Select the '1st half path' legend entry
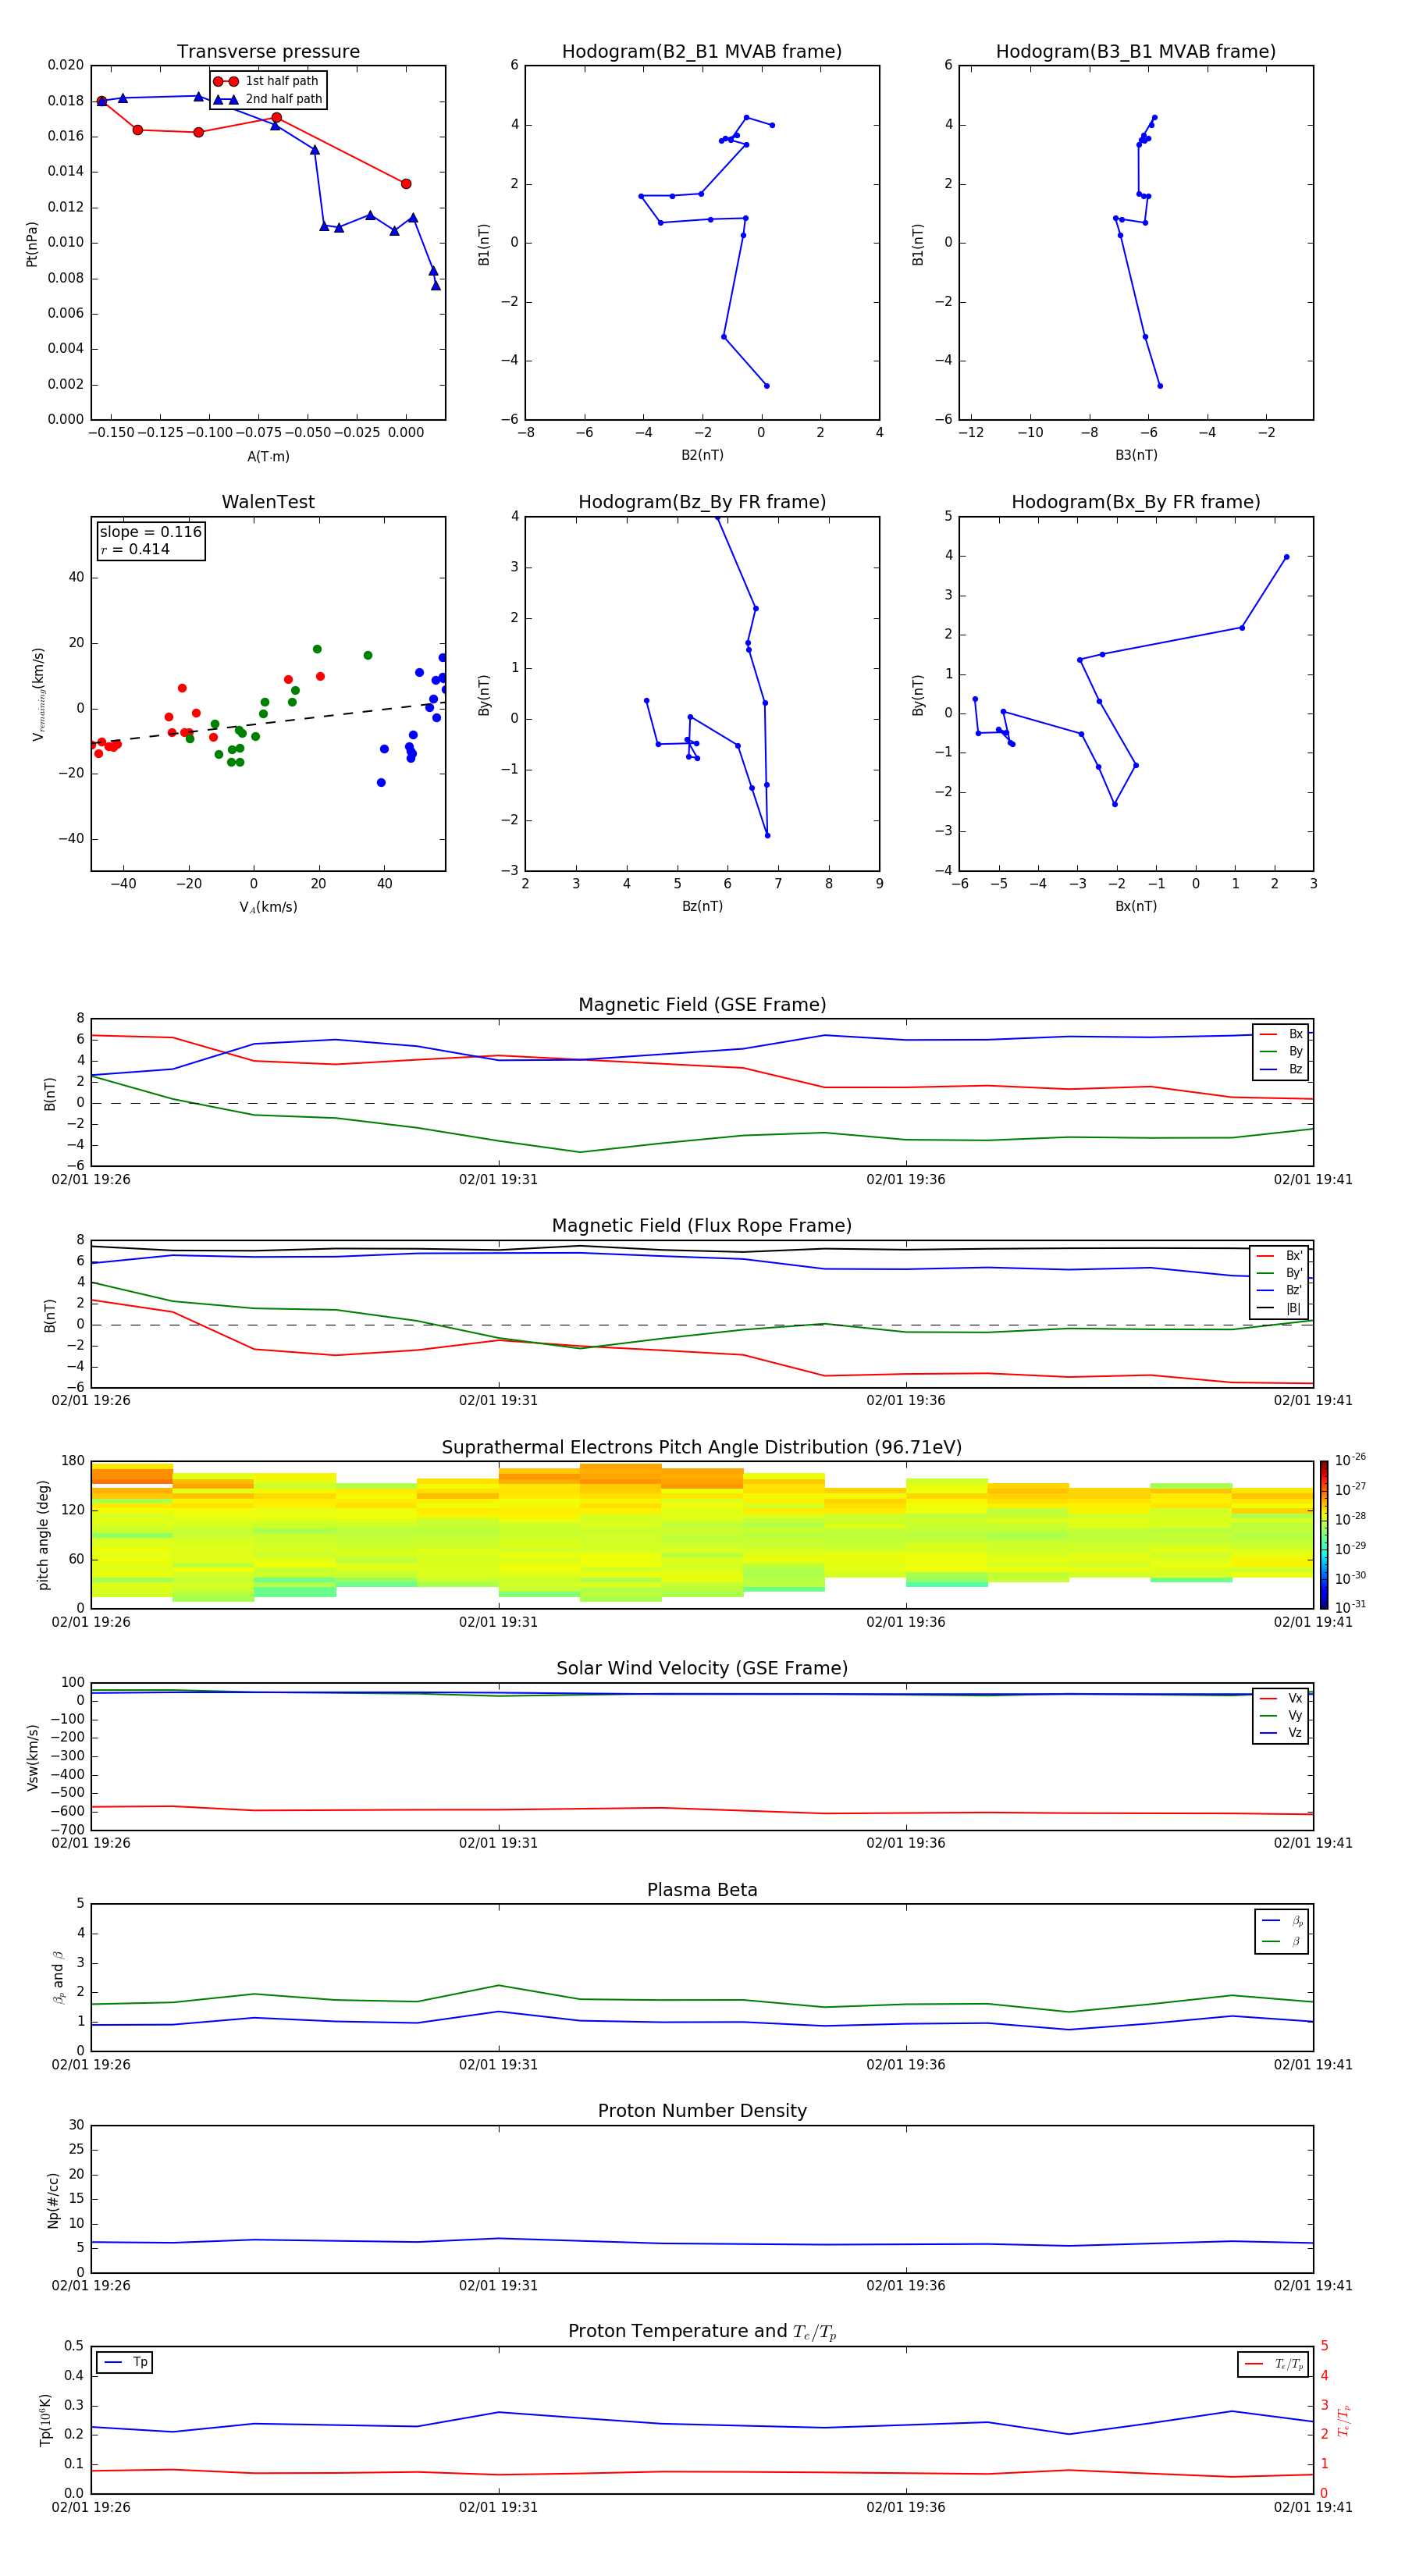The image size is (1405, 2576). (x=267, y=81)
